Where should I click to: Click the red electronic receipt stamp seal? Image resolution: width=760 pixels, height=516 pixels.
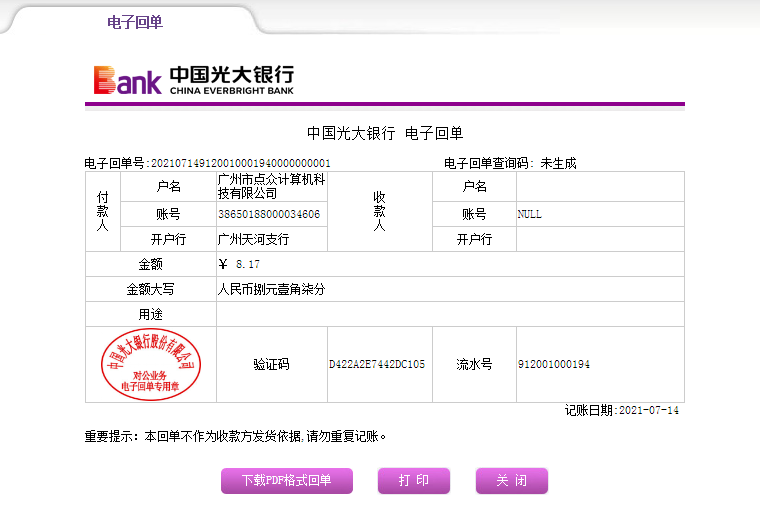[x=150, y=364]
